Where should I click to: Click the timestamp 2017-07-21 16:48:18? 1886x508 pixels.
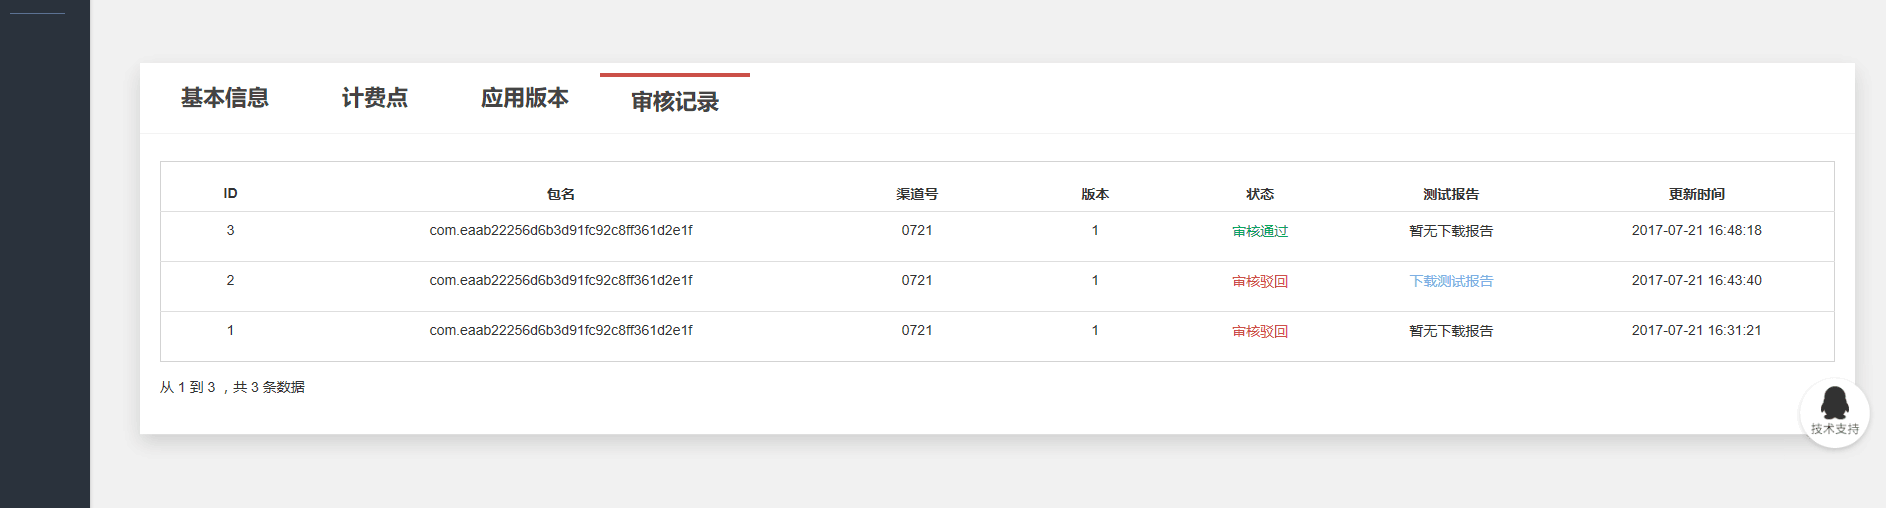coord(1697,230)
